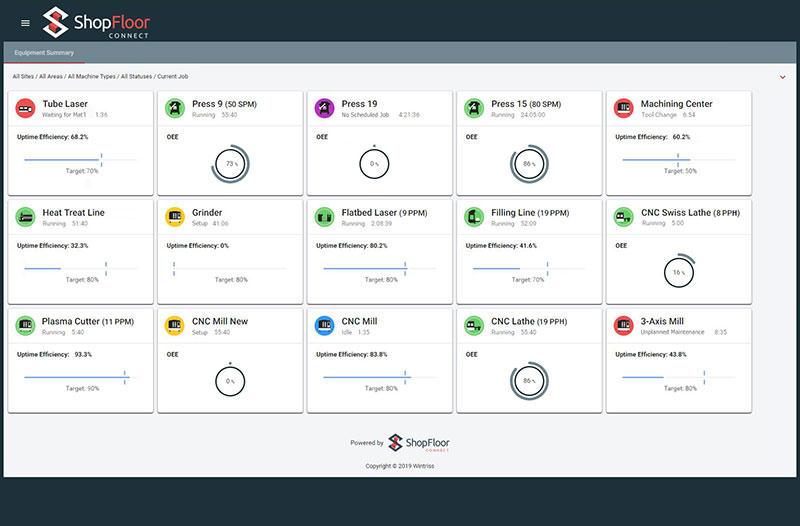Click the Plasma Cutter uptime efficiency bar
This screenshot has height=526, width=800.
tap(77, 377)
